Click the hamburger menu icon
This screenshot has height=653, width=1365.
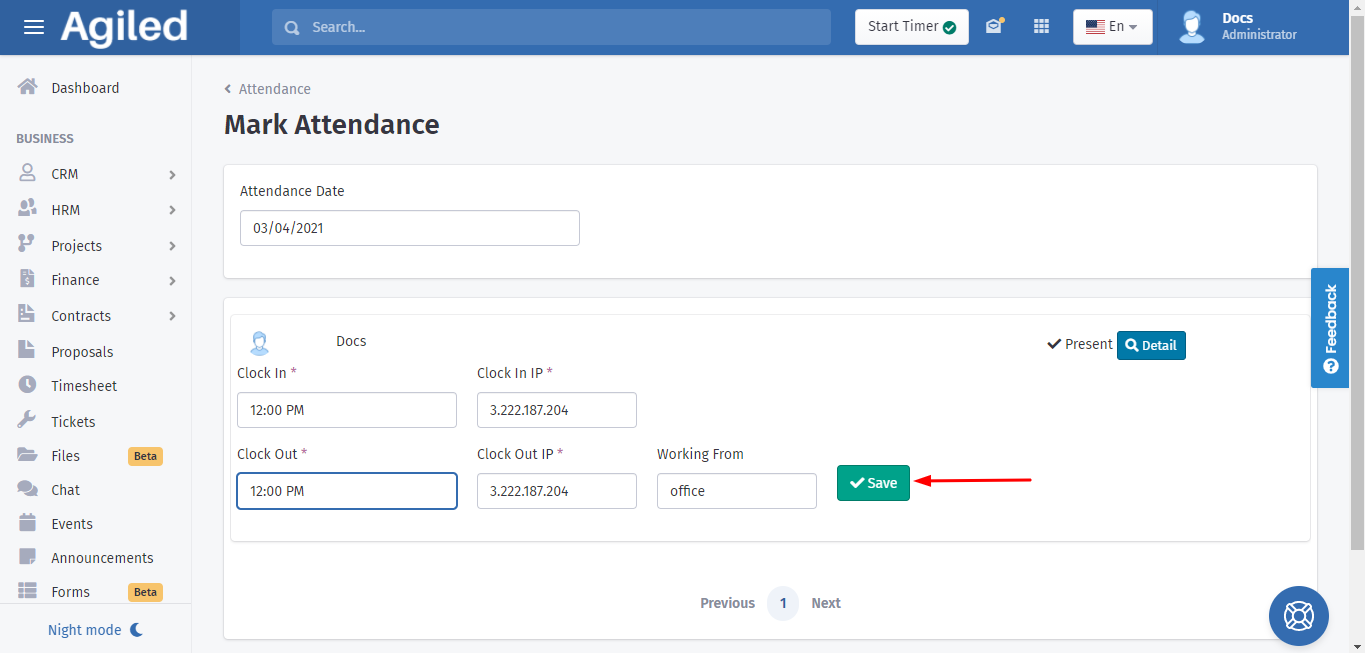pos(34,27)
